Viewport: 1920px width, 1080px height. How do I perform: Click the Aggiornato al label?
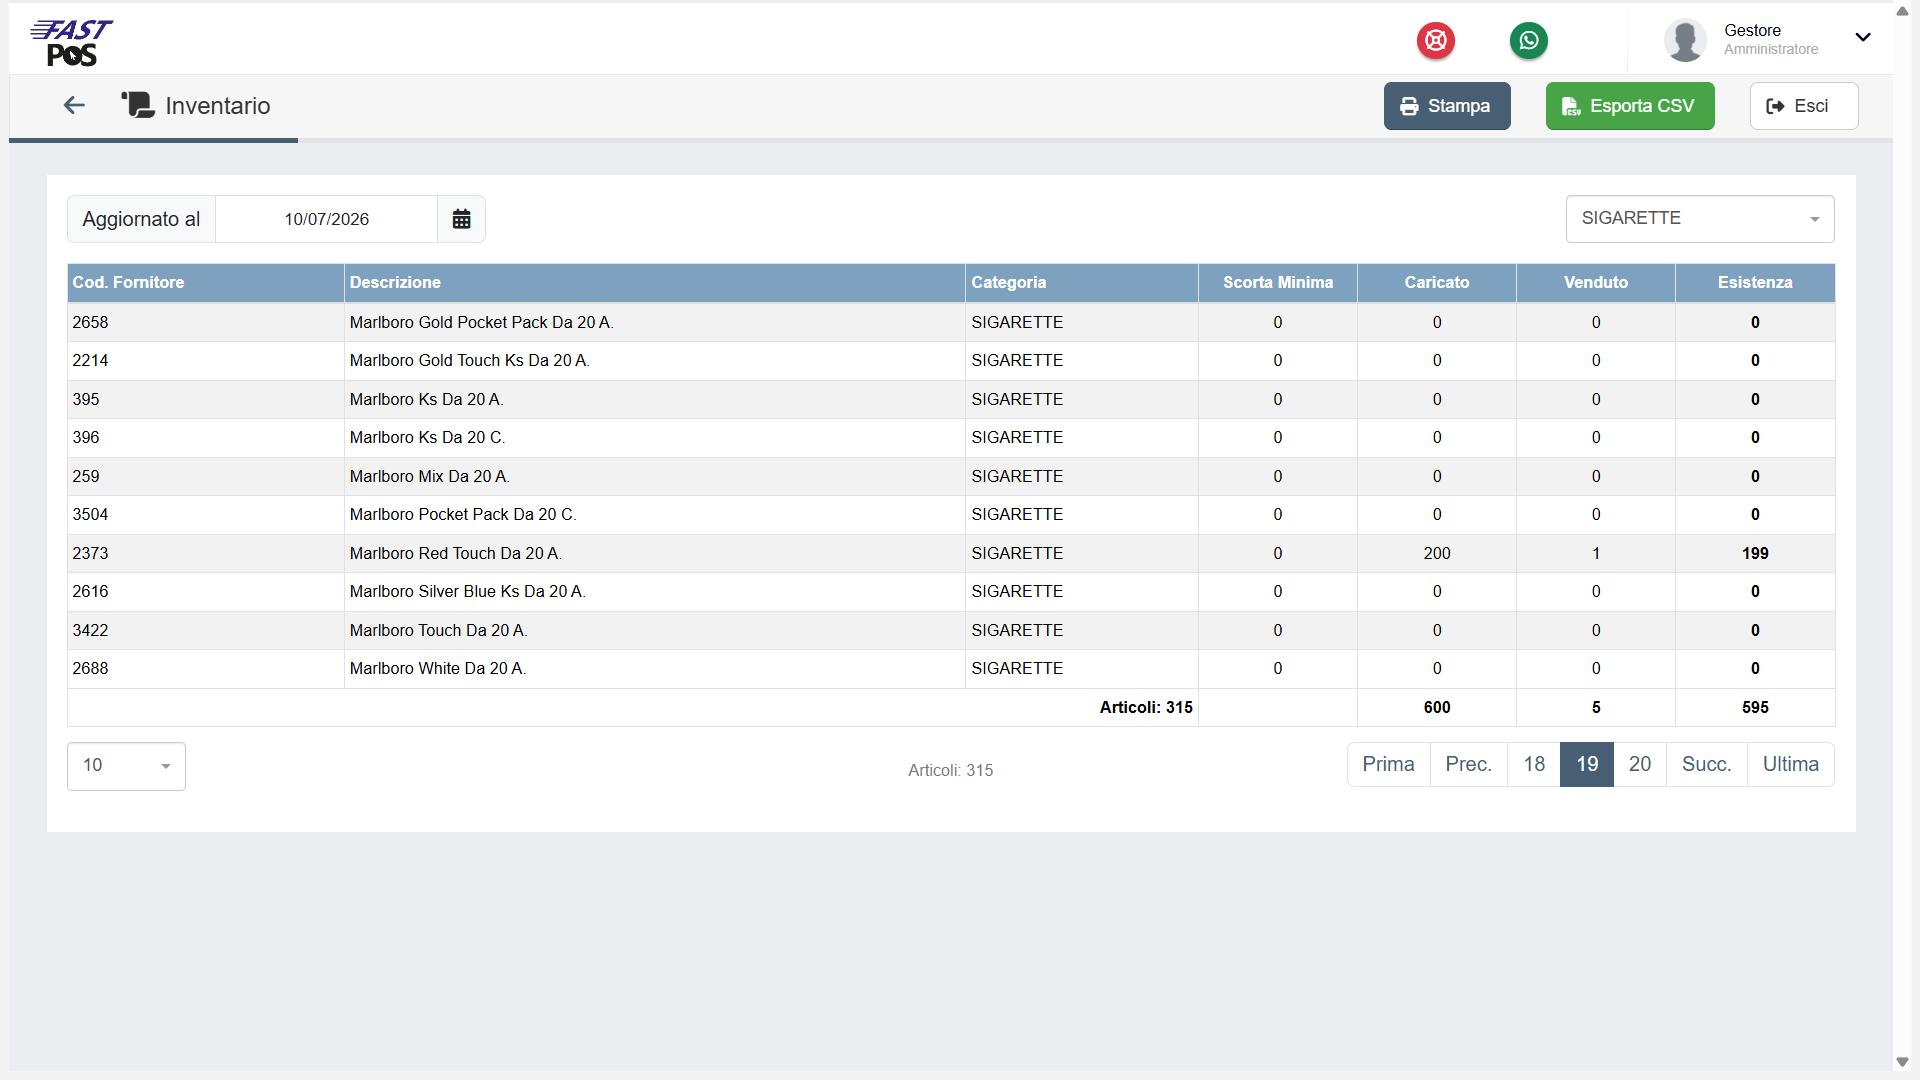pos(141,219)
